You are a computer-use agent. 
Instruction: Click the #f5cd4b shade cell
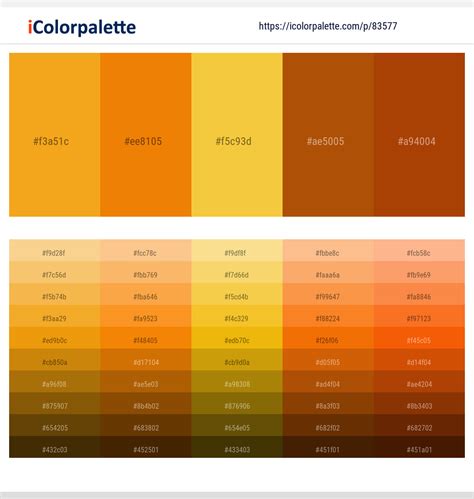[x=237, y=294]
